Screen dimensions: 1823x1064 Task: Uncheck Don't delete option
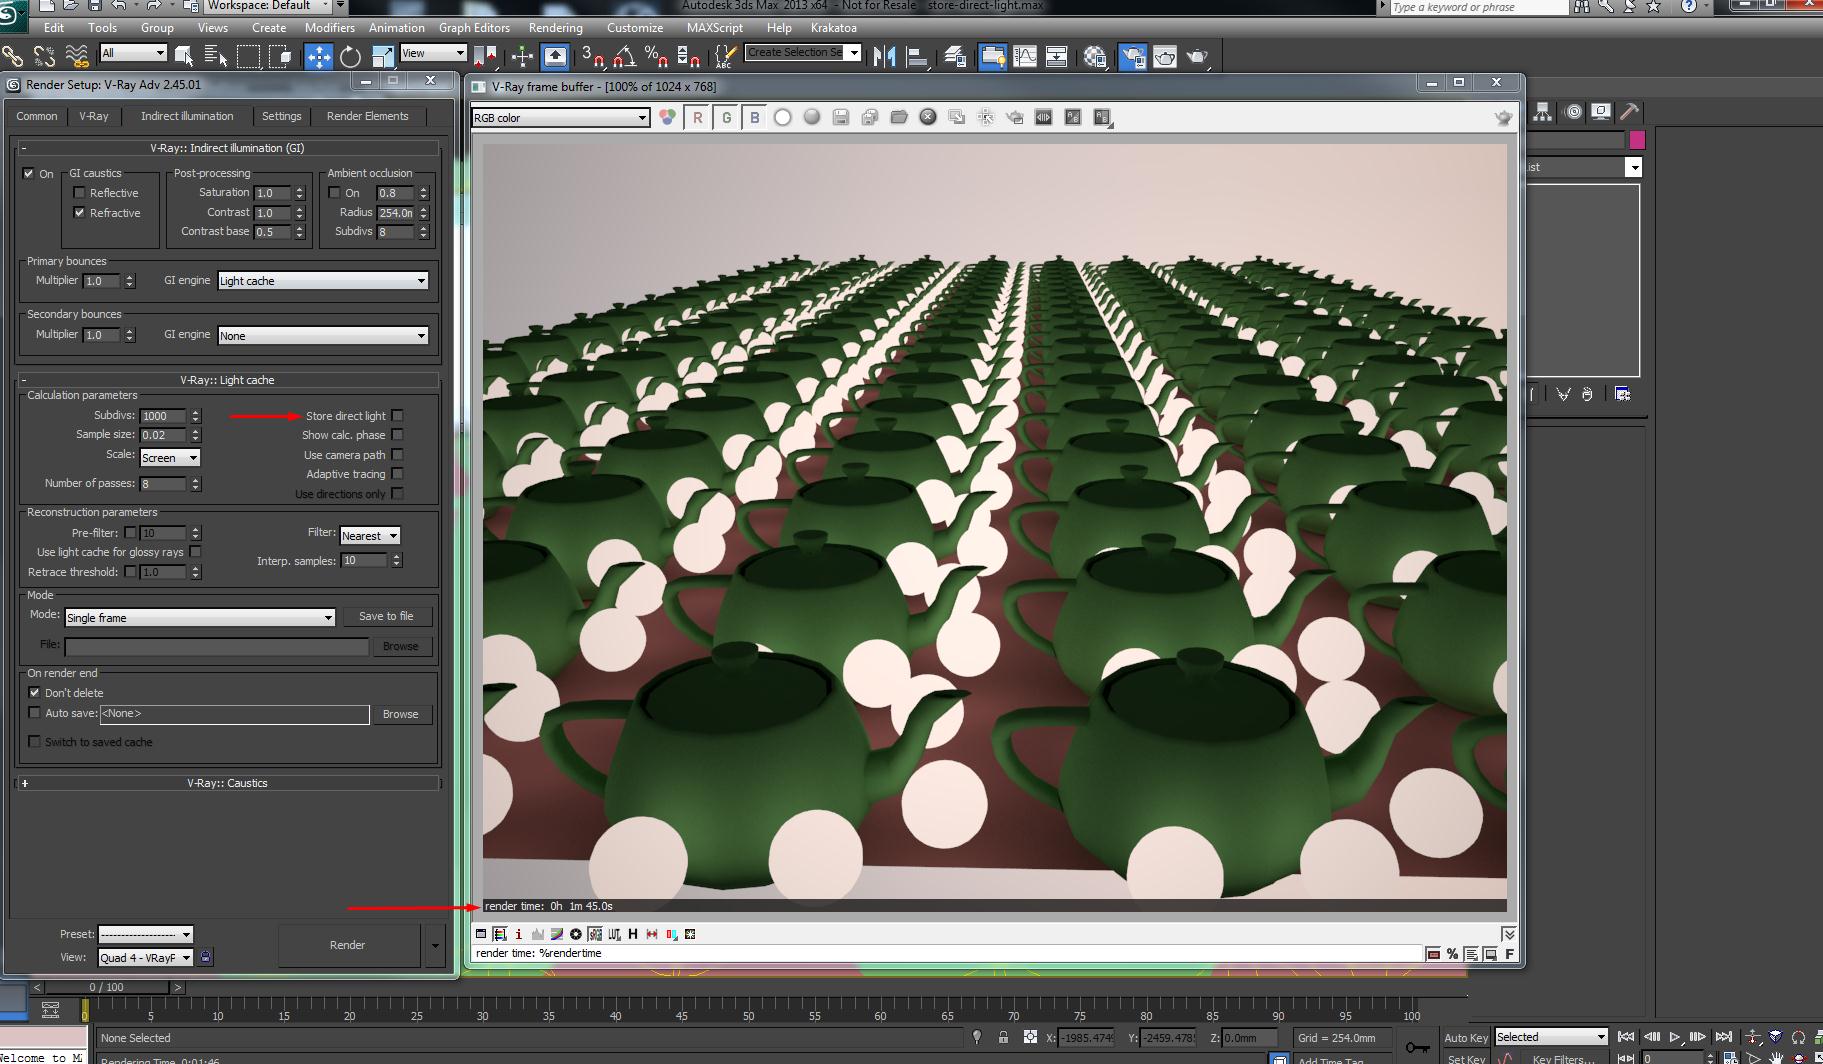point(35,693)
